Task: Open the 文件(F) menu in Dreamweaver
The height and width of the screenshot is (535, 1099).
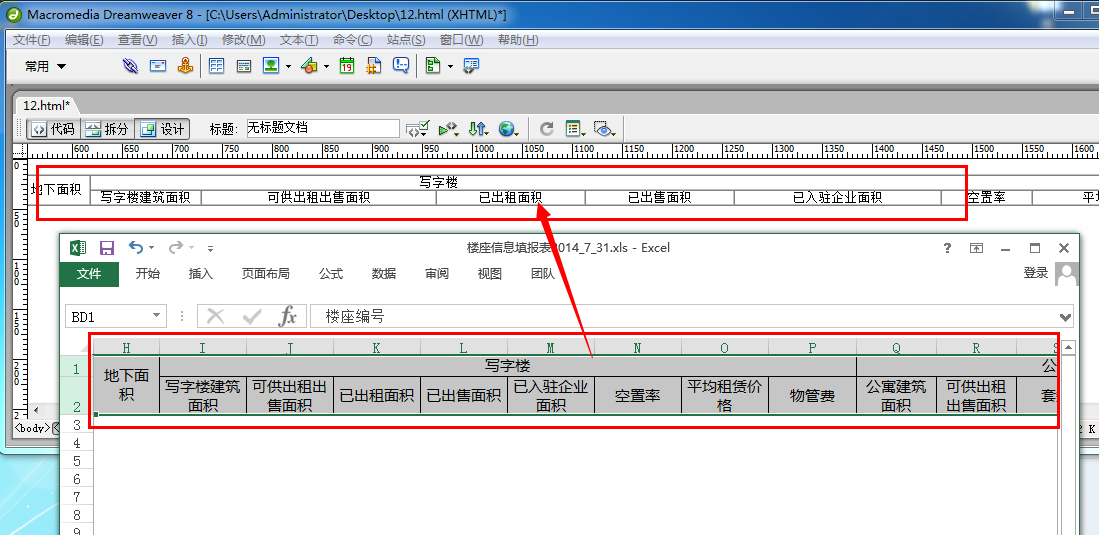Action: (32, 40)
